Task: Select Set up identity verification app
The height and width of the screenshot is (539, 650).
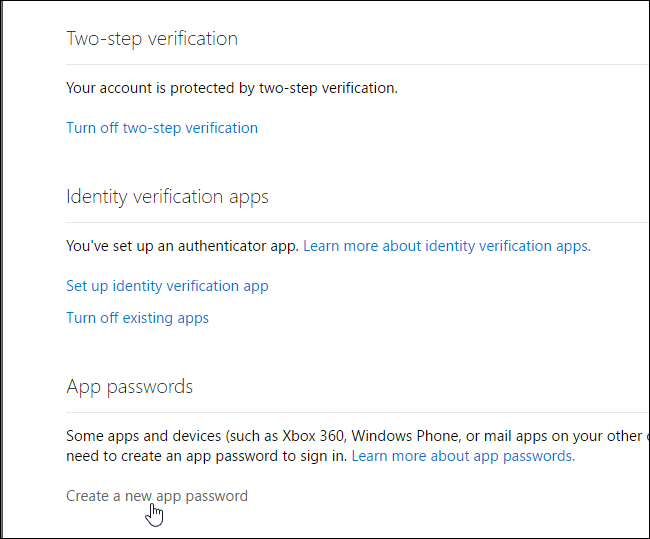Action: tap(167, 286)
